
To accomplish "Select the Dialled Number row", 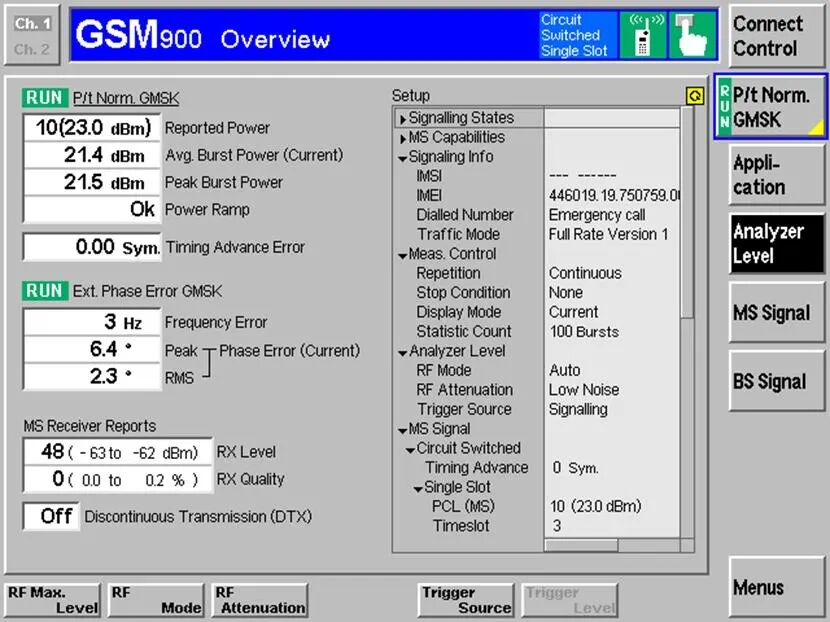I will [x=537, y=215].
